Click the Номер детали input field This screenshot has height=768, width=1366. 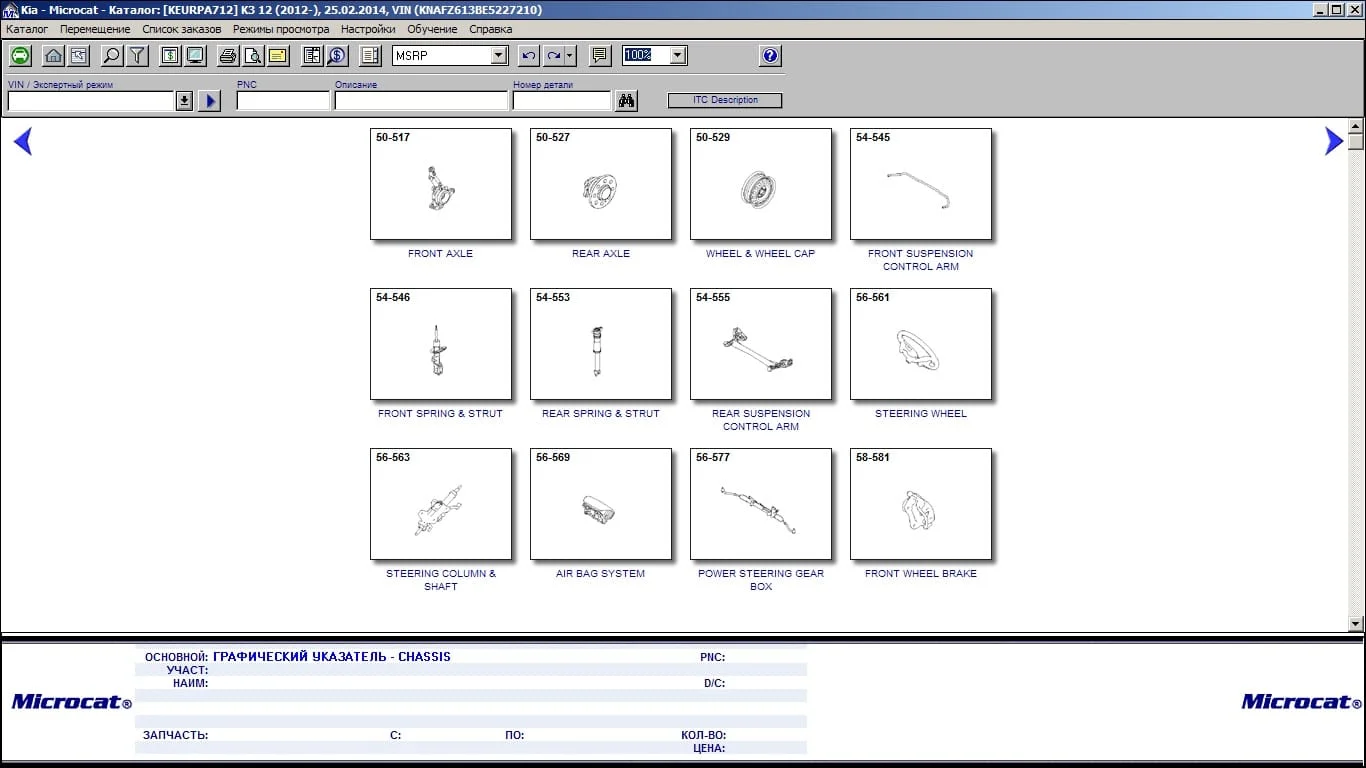[x=561, y=101]
